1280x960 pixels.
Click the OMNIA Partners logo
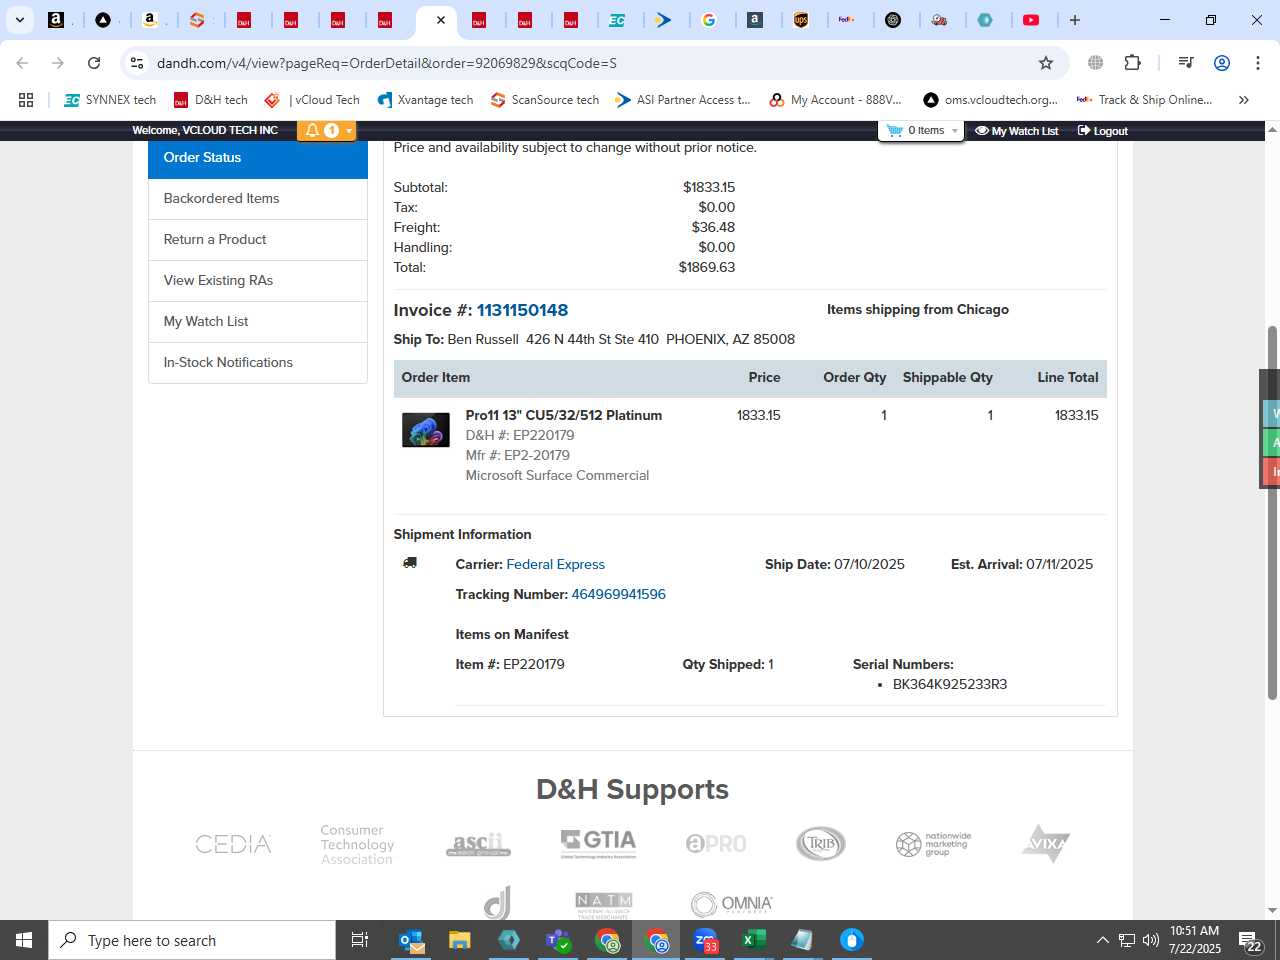732,904
